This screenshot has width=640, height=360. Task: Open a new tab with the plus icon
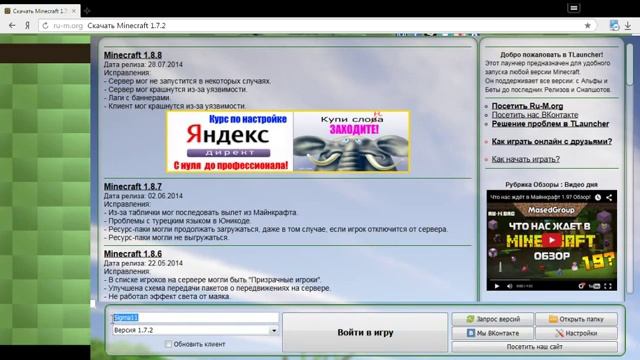click(x=87, y=11)
